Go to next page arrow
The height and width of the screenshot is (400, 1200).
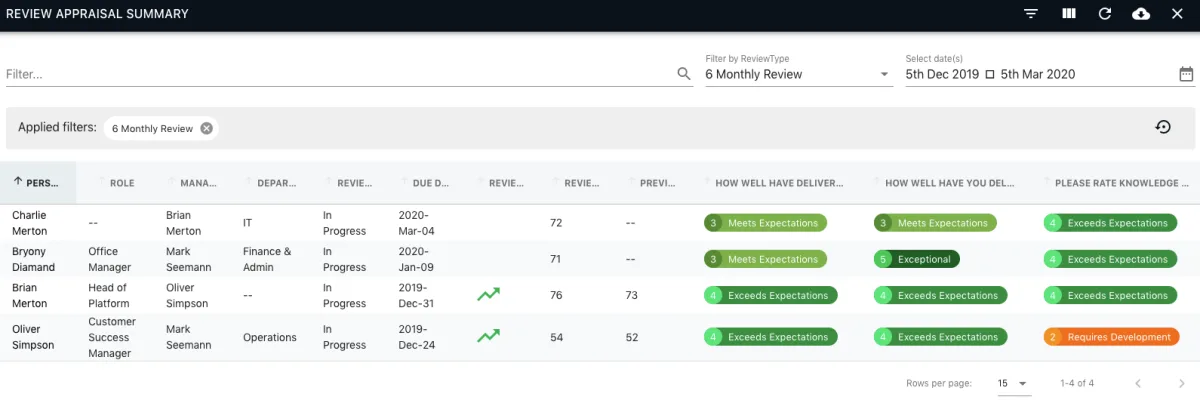[x=1181, y=383]
